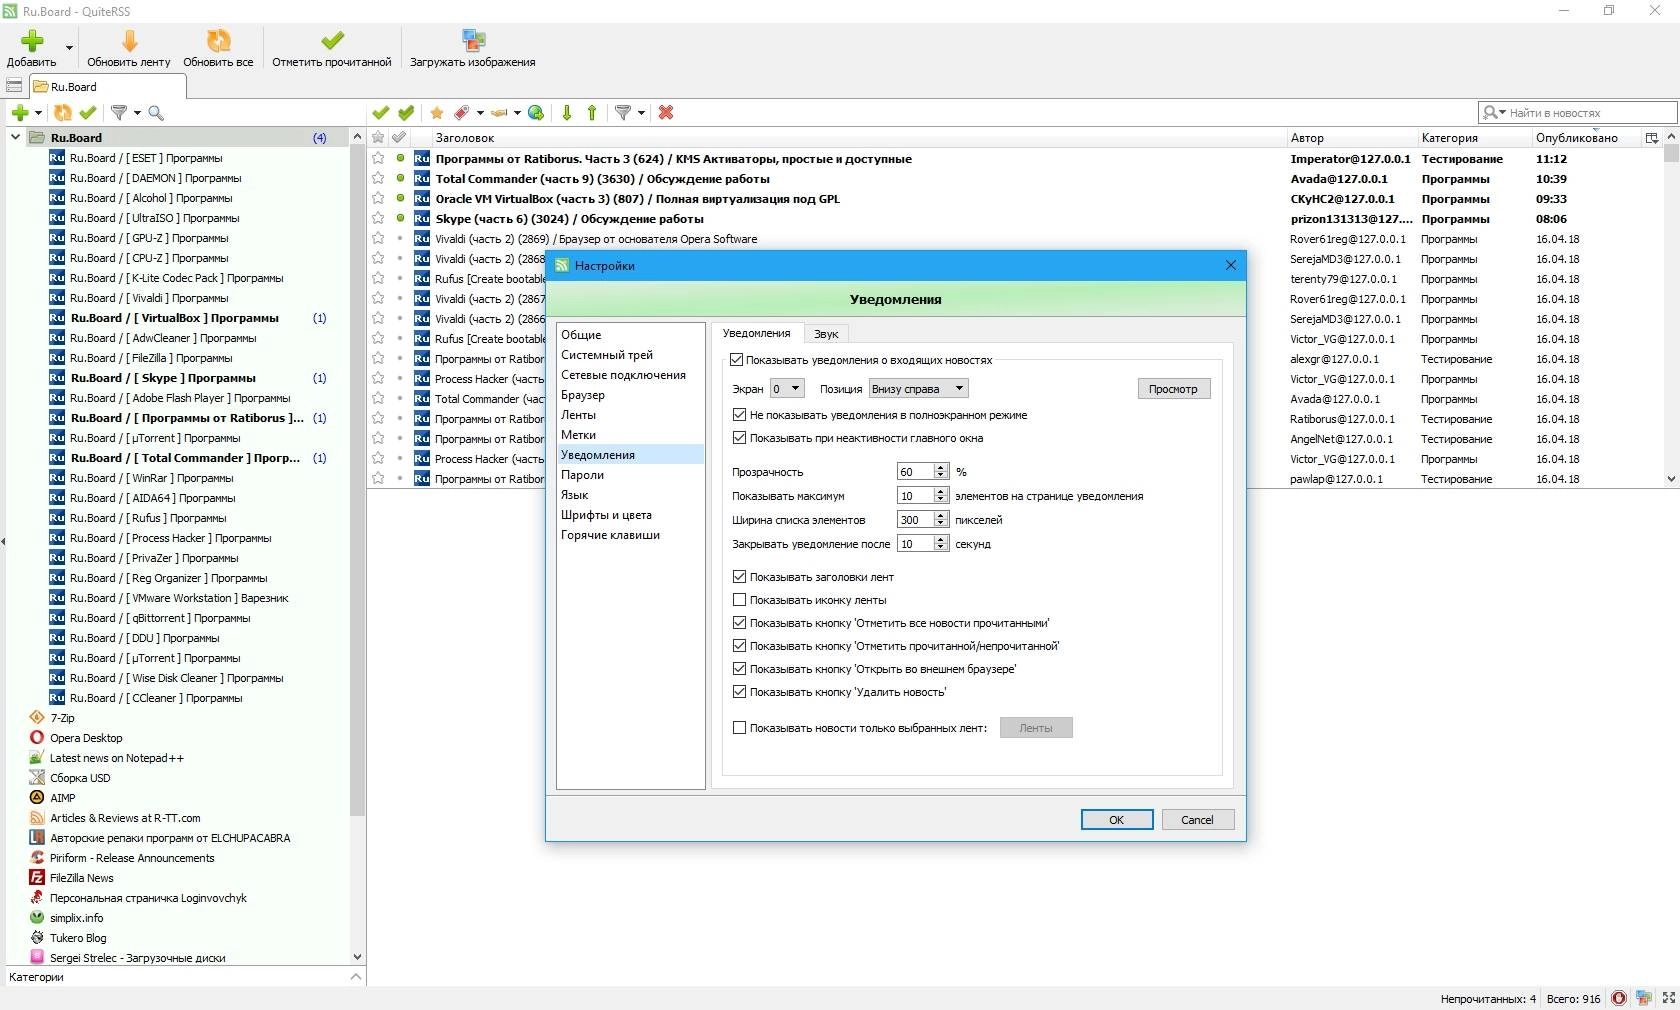This screenshot has height=1010, width=1680.
Task: Toggle 'Удалить новость' button checkbox
Action: 740,691
